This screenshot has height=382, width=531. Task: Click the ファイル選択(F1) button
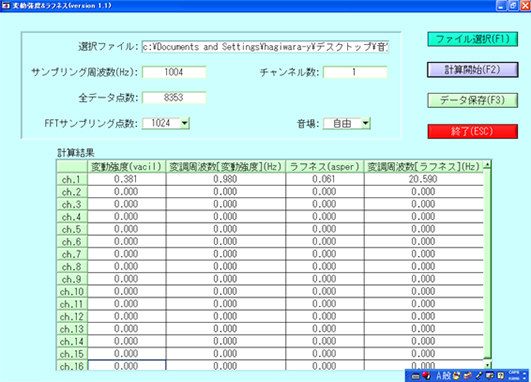473,39
